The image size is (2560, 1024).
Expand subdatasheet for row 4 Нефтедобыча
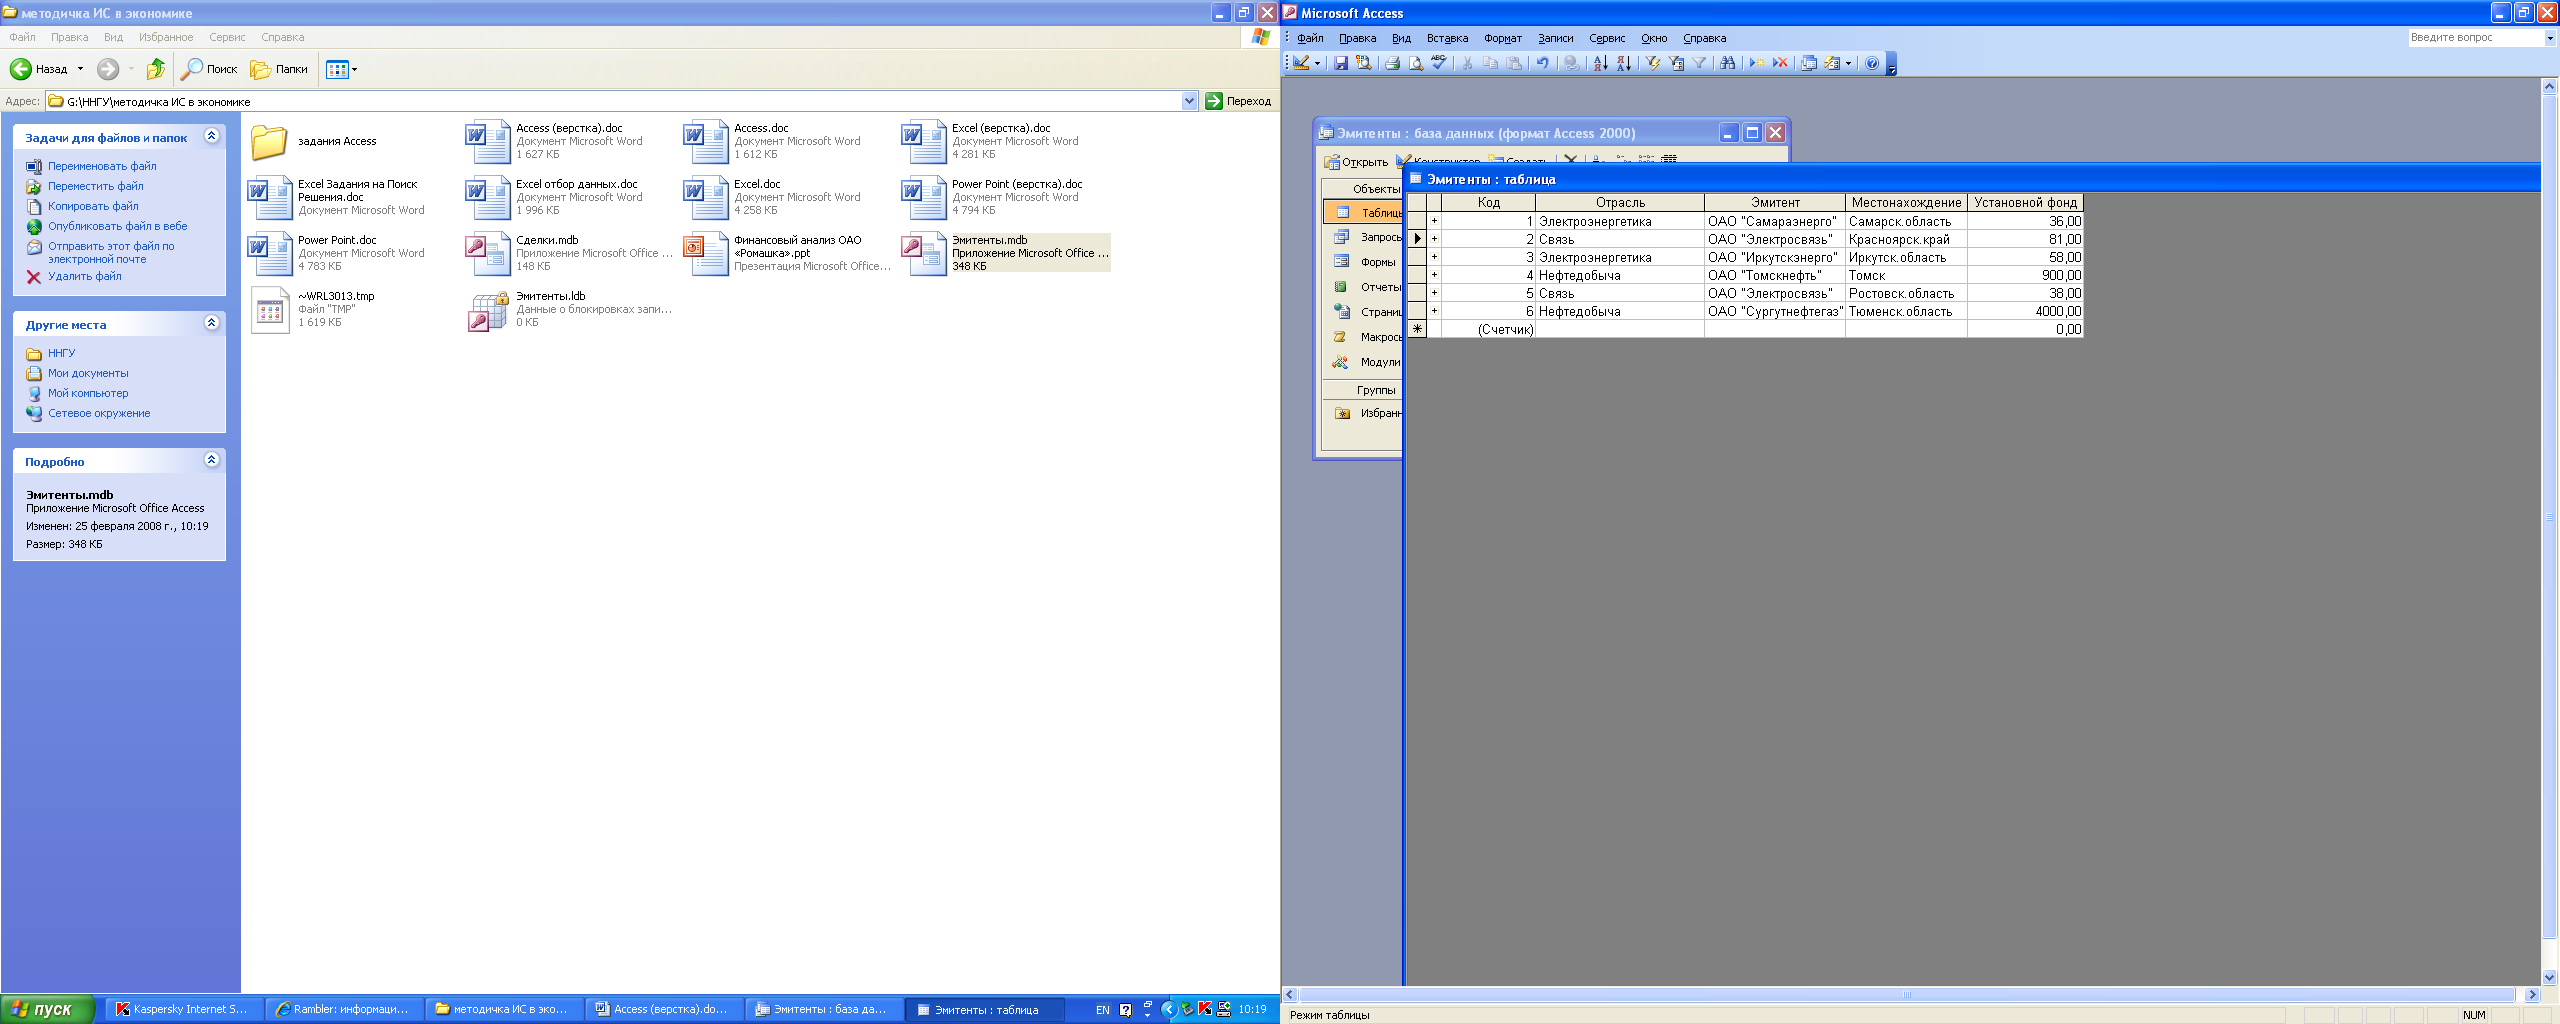(1434, 275)
